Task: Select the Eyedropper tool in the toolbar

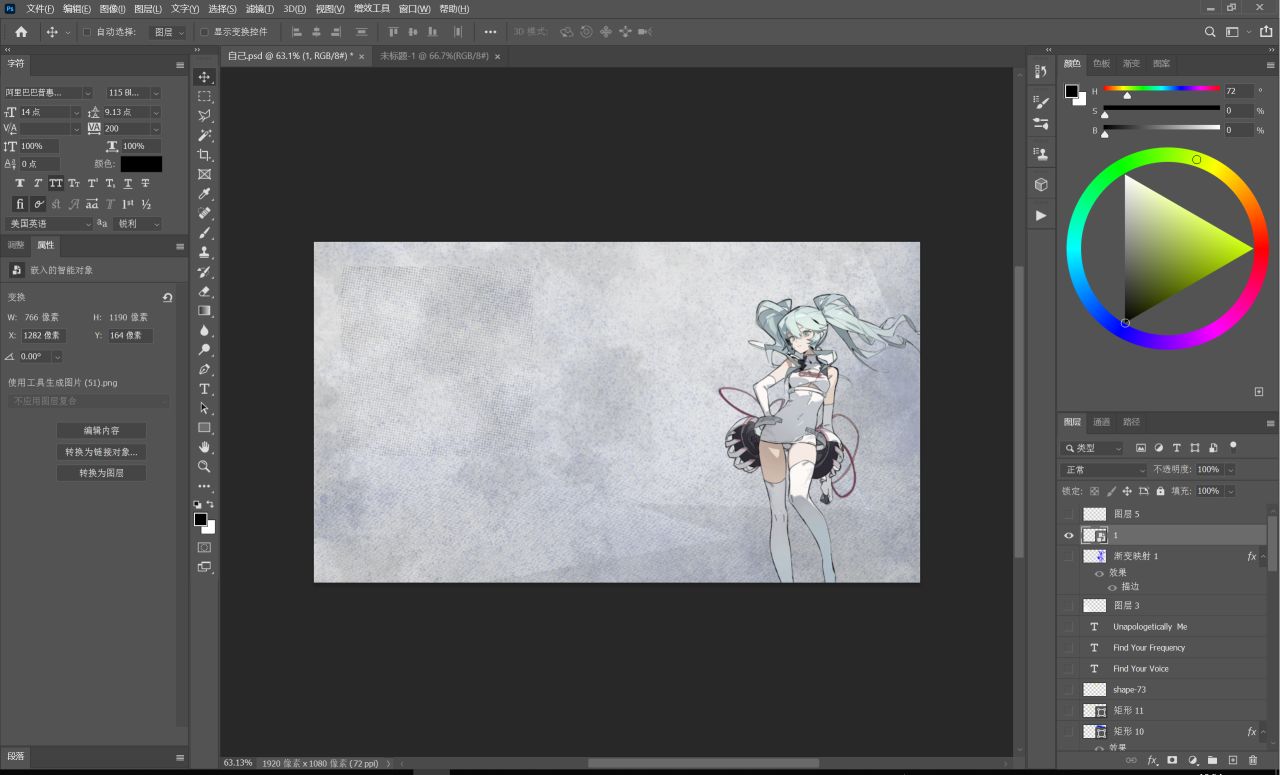Action: click(x=204, y=194)
